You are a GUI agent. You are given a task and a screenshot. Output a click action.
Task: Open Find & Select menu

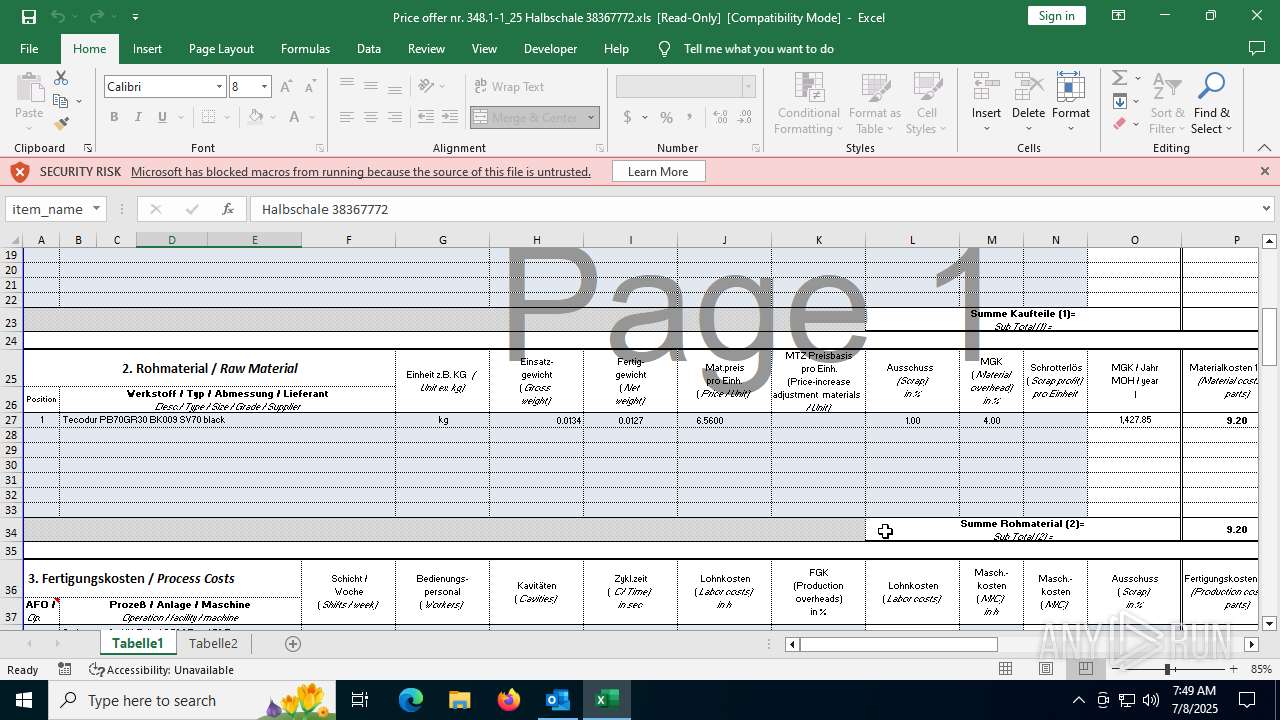1212,104
